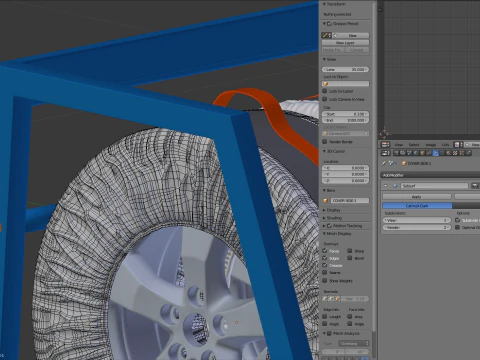Open Select menu in UV editor header

coord(414,145)
